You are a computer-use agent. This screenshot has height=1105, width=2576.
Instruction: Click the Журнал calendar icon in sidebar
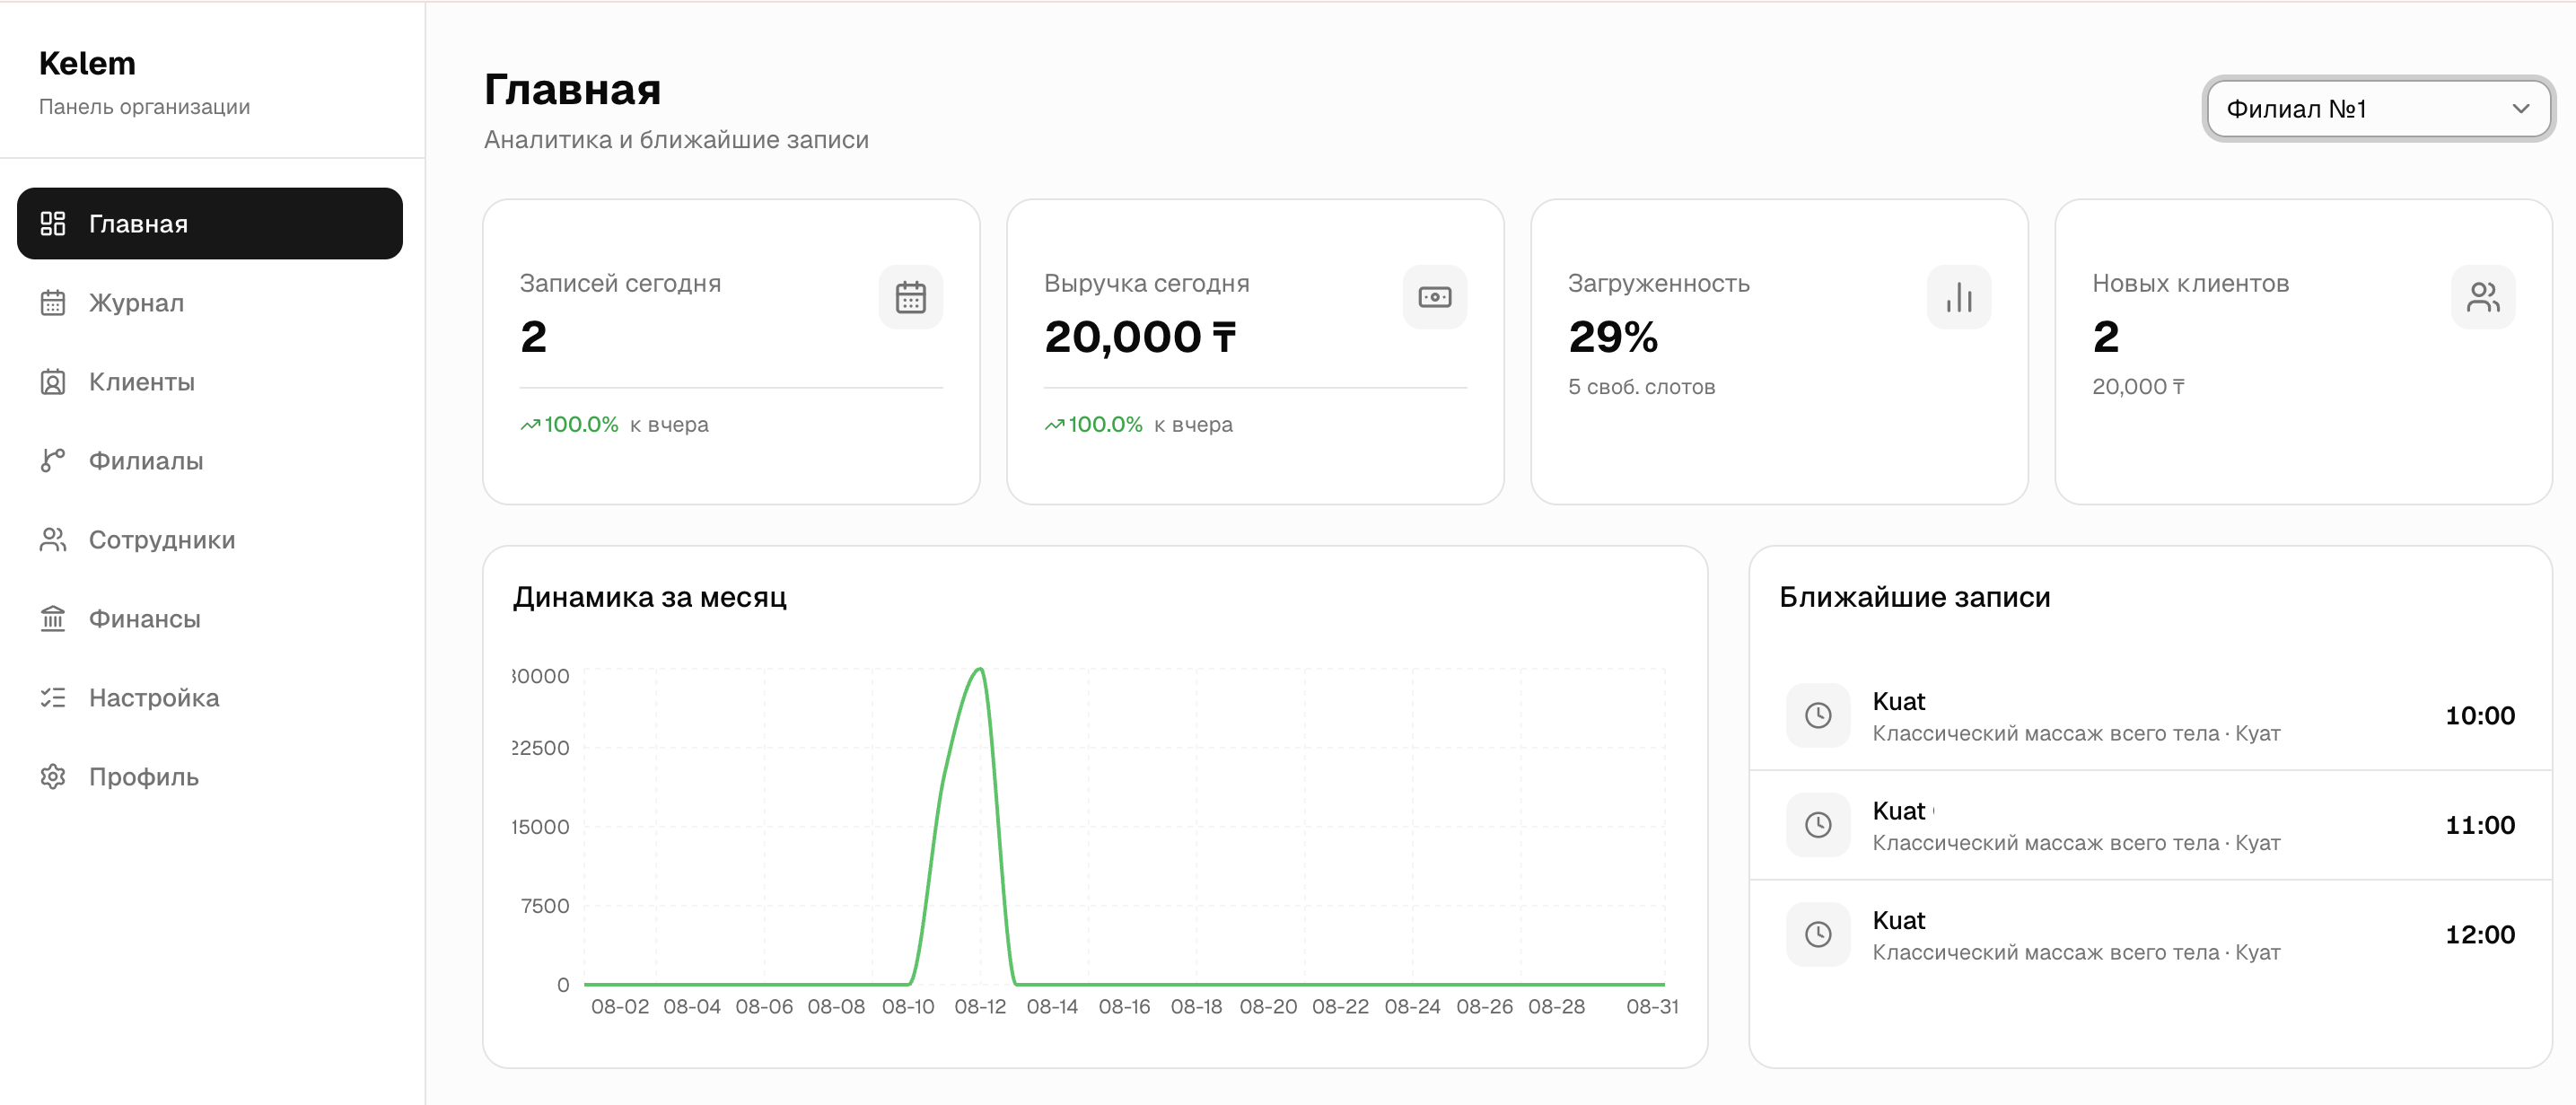53,302
